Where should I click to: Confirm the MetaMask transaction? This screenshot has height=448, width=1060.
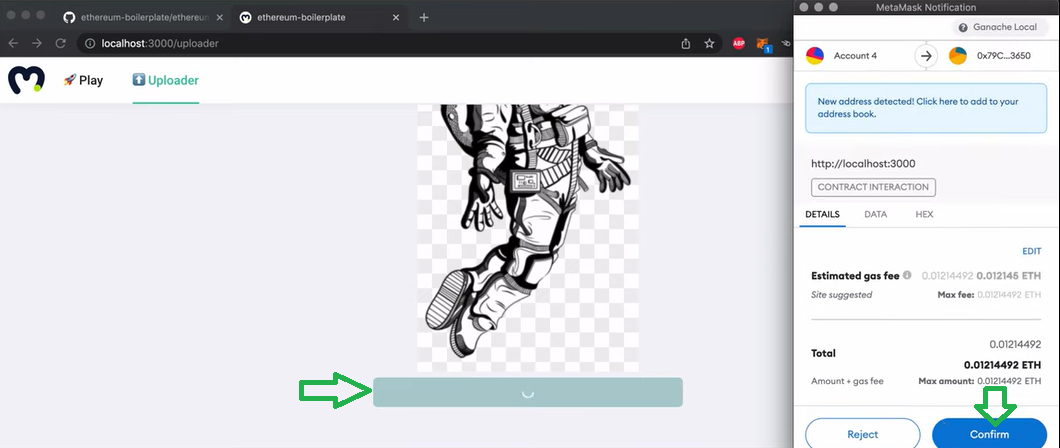990,433
